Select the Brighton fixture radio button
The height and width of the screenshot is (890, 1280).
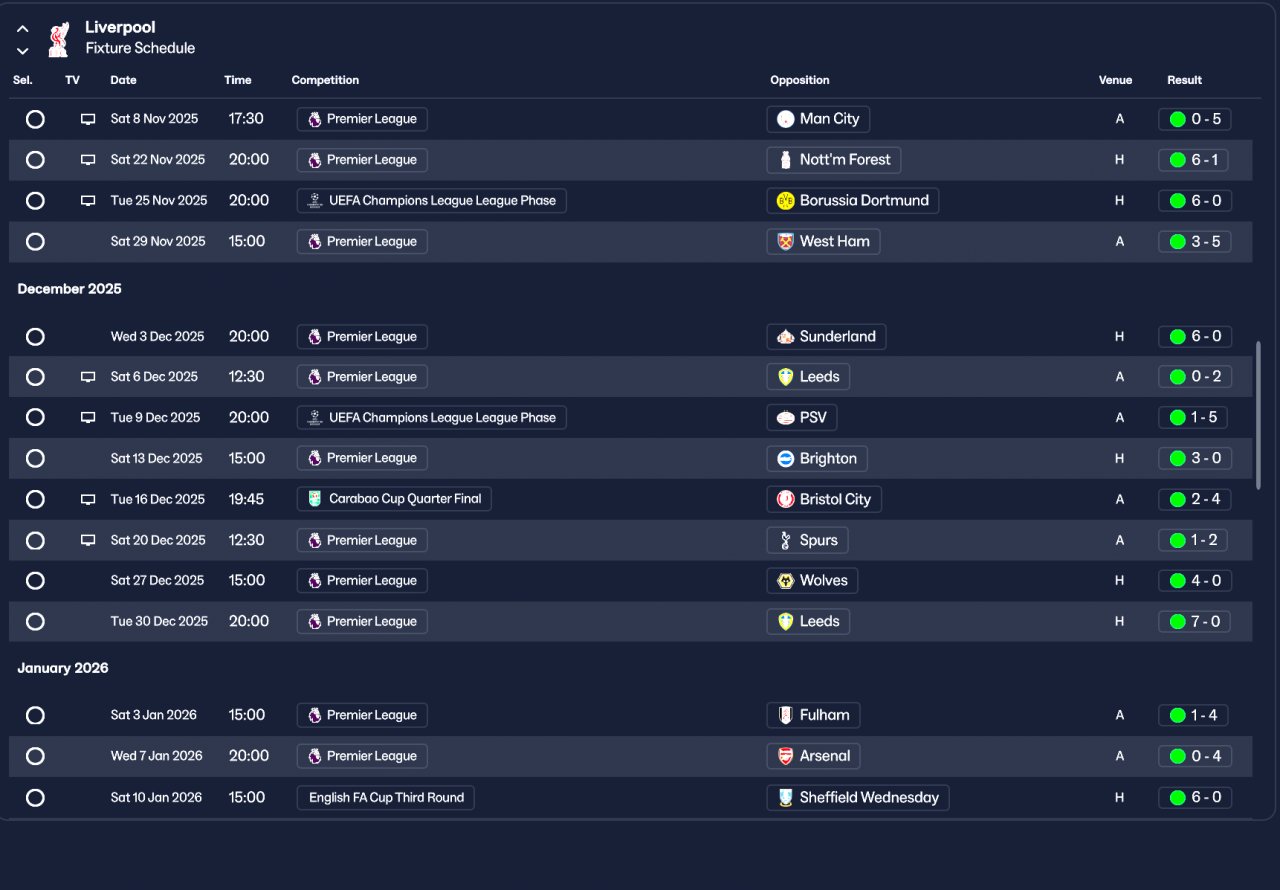click(35, 458)
